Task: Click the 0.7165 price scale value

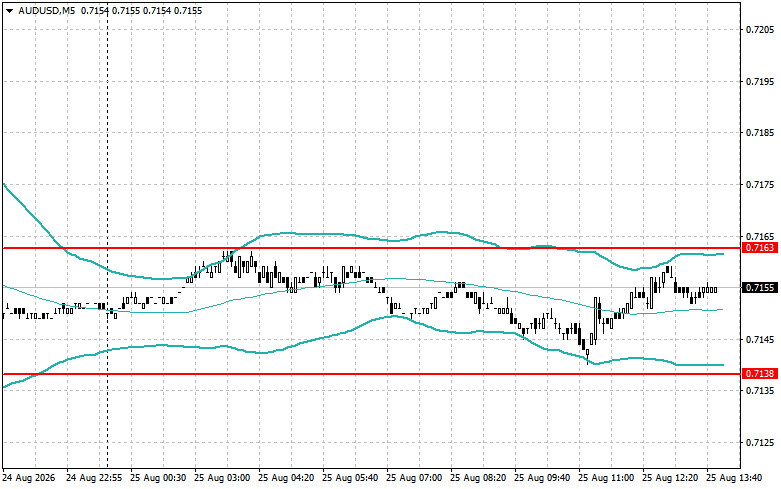Action: pos(760,236)
